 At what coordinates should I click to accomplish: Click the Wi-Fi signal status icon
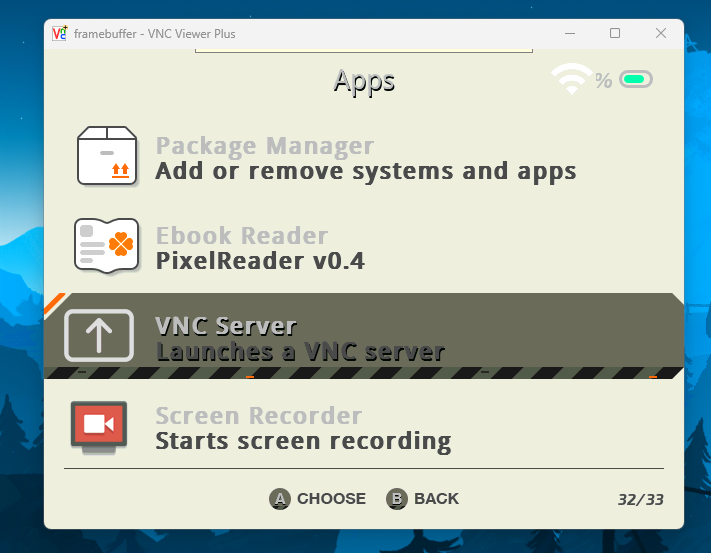coord(572,79)
